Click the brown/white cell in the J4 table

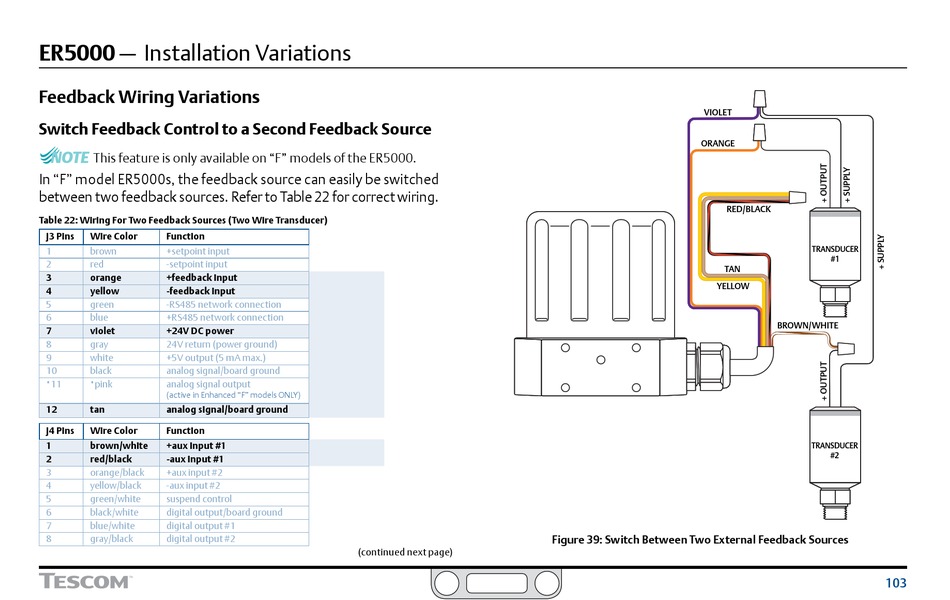point(119,445)
